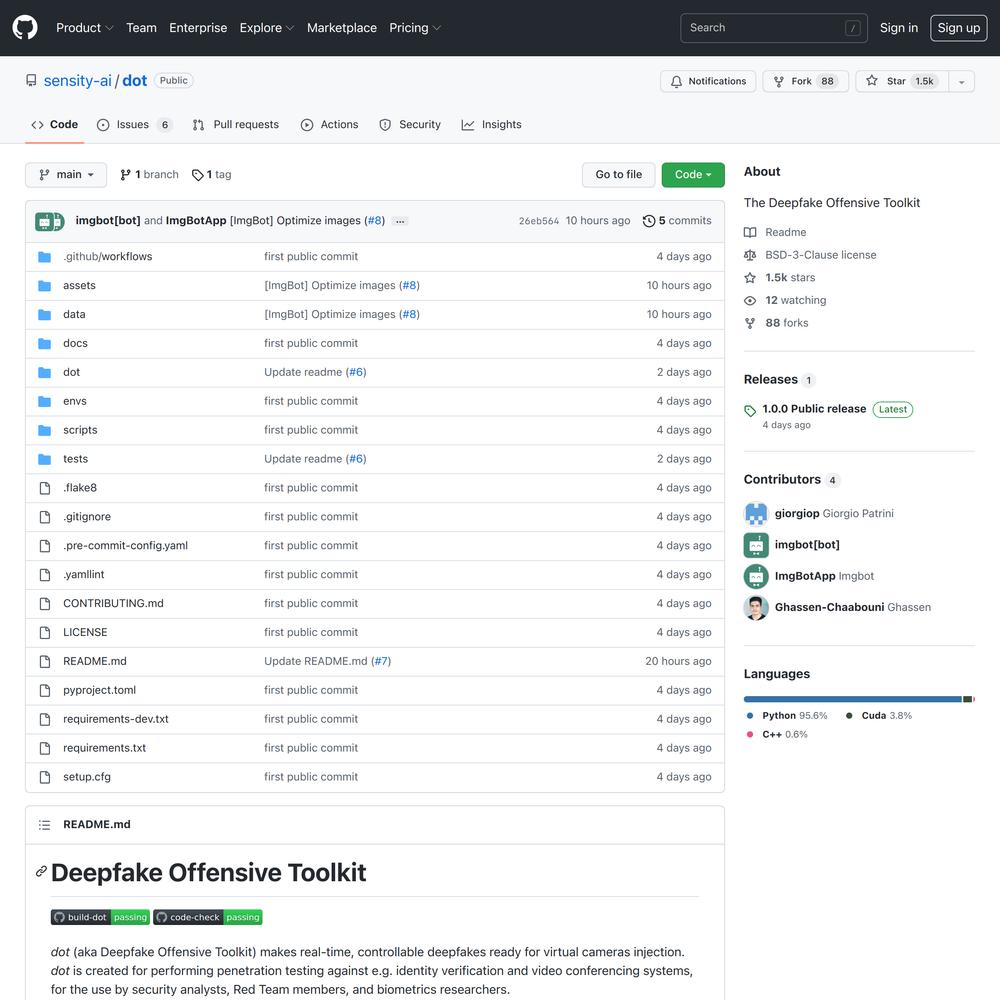Click the imgbot[bot] contributor avatar

756,545
